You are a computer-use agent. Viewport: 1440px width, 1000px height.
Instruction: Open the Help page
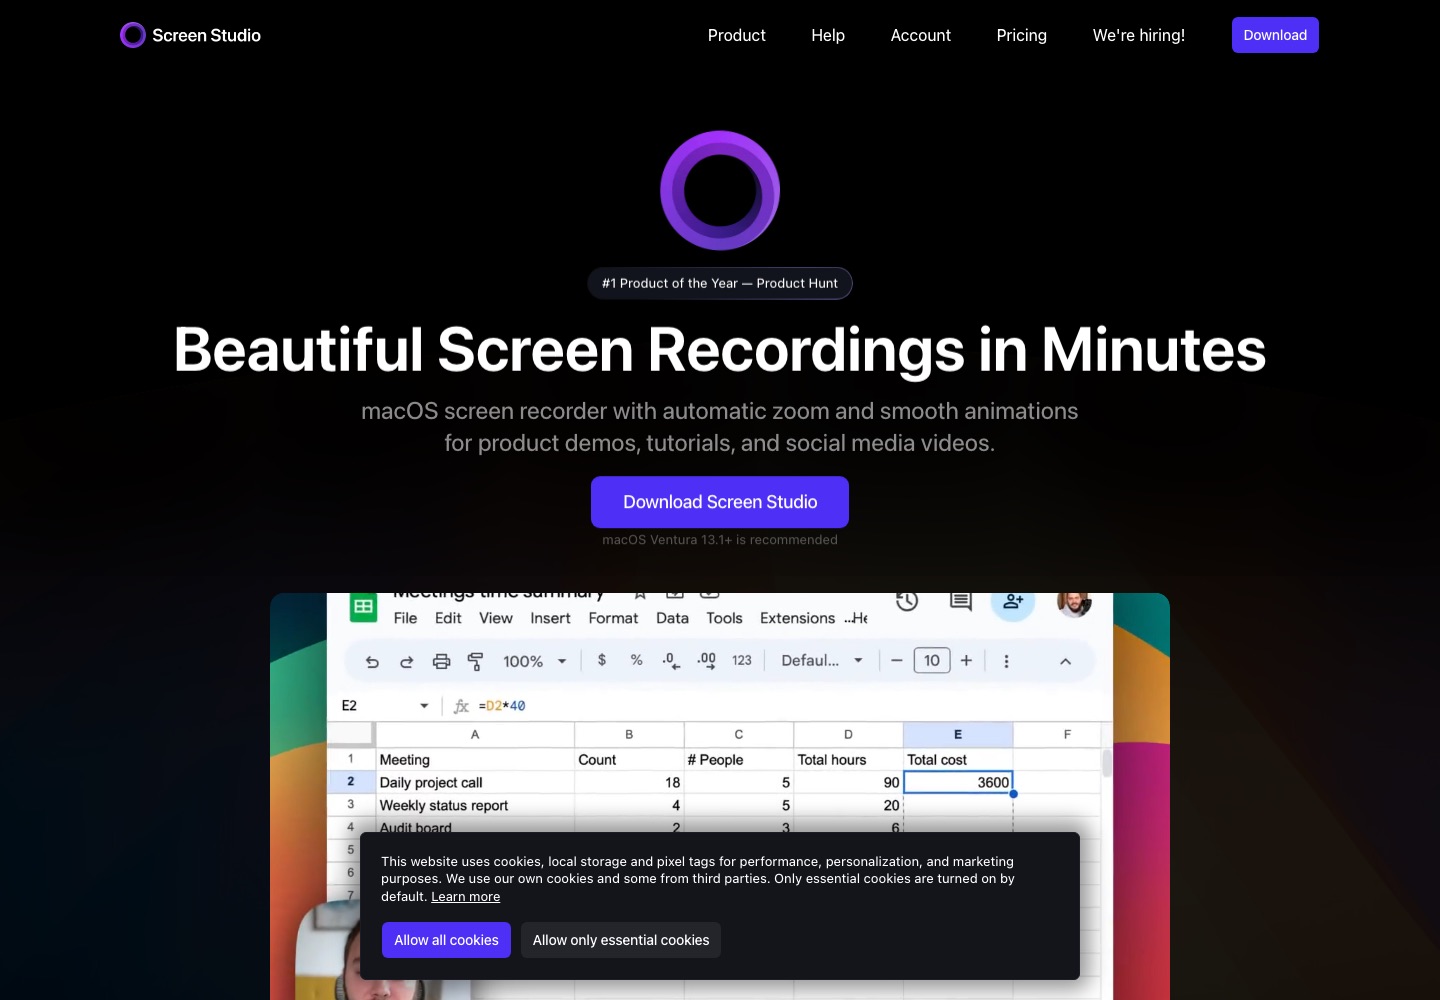828,35
